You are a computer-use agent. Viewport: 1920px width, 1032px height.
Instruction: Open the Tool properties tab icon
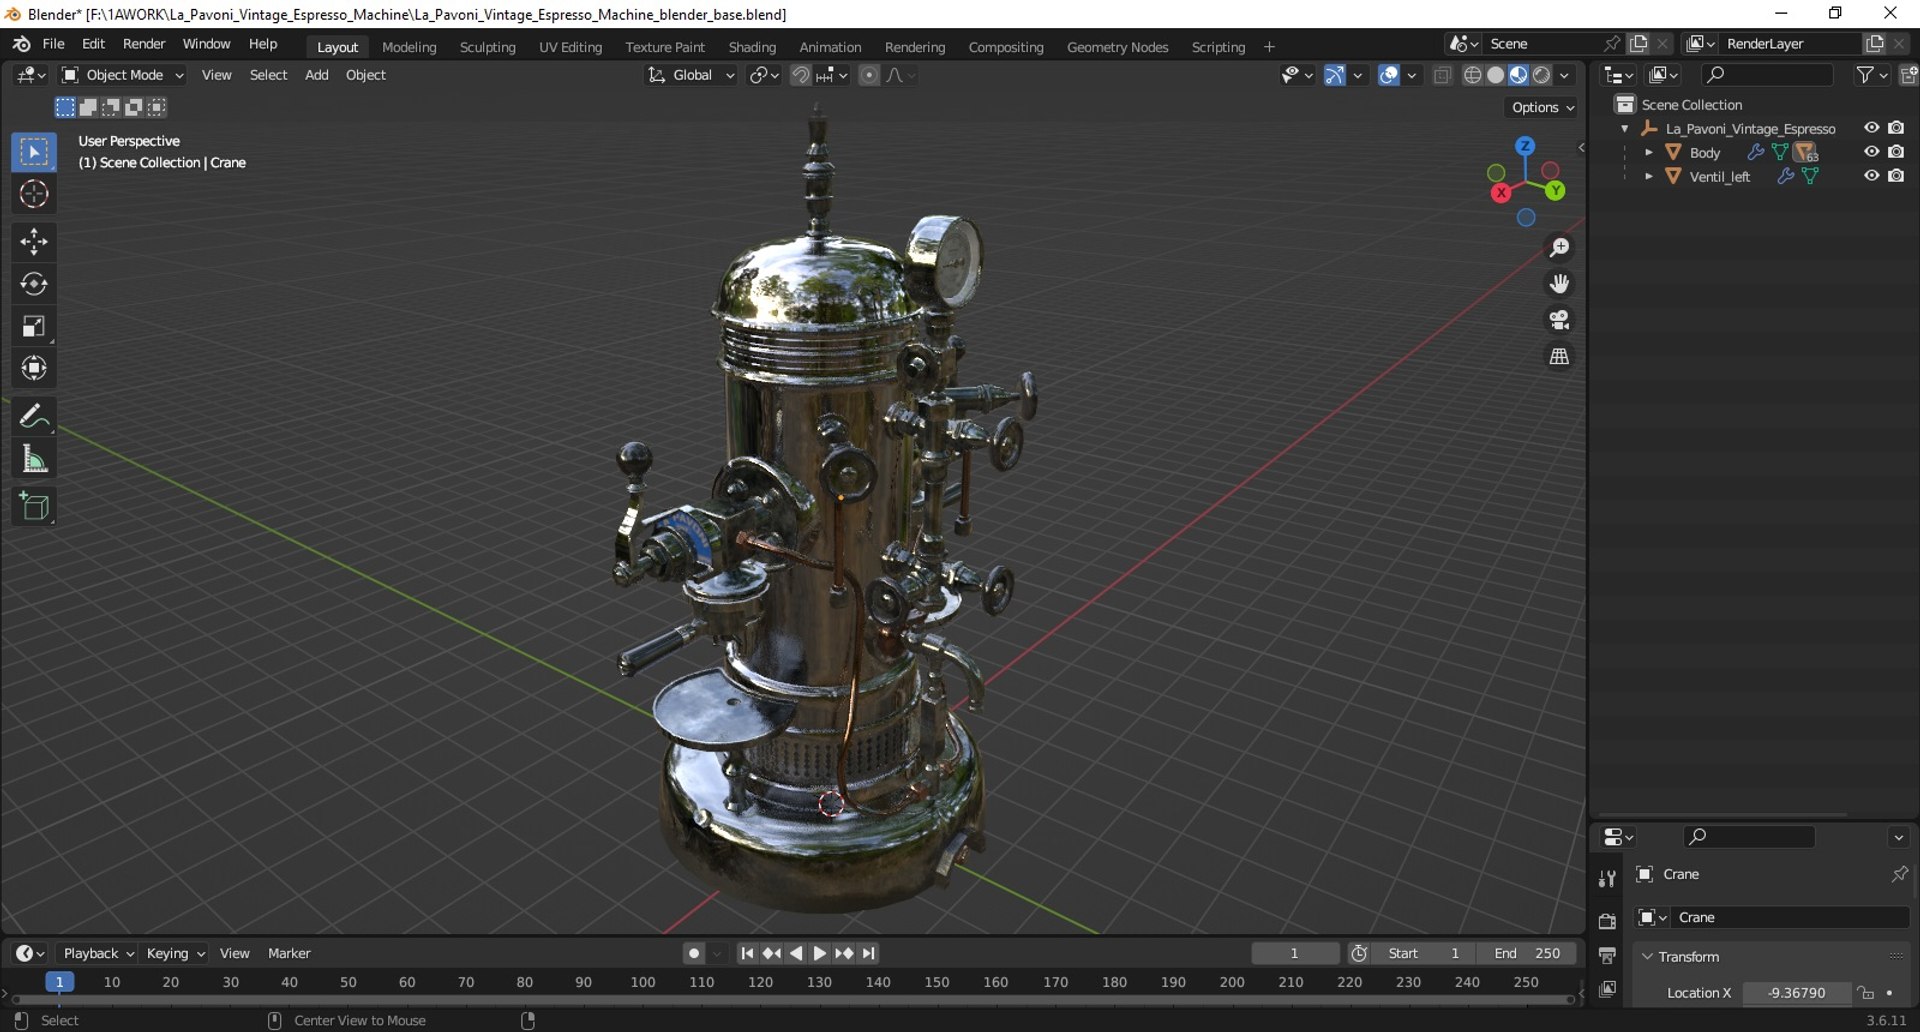(1607, 879)
